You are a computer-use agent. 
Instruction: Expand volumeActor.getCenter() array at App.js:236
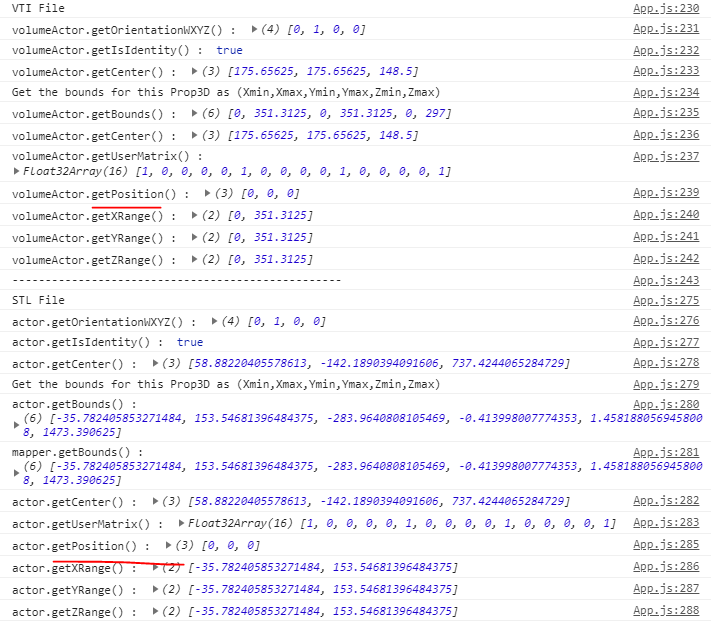point(195,135)
